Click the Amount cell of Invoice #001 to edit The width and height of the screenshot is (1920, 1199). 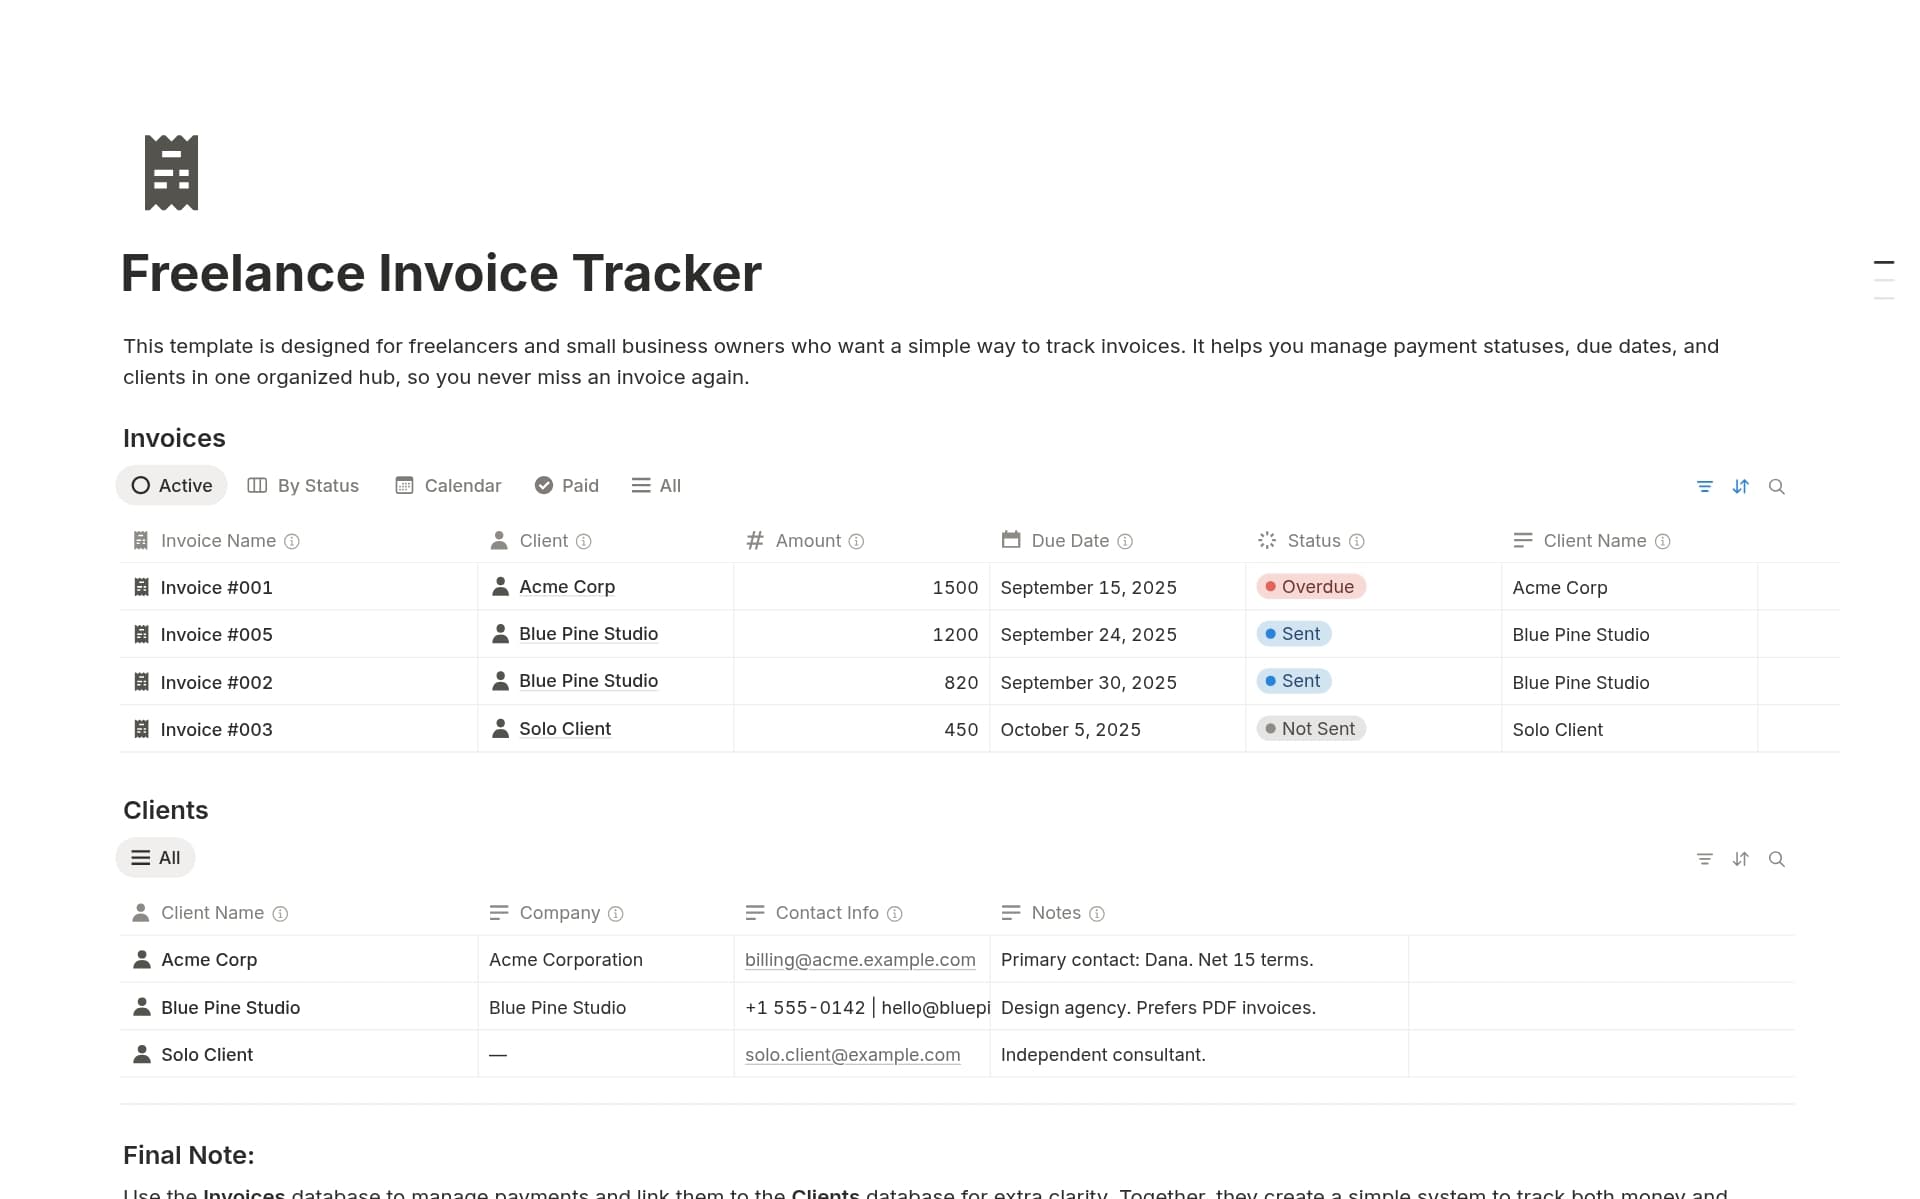[x=900, y=587]
